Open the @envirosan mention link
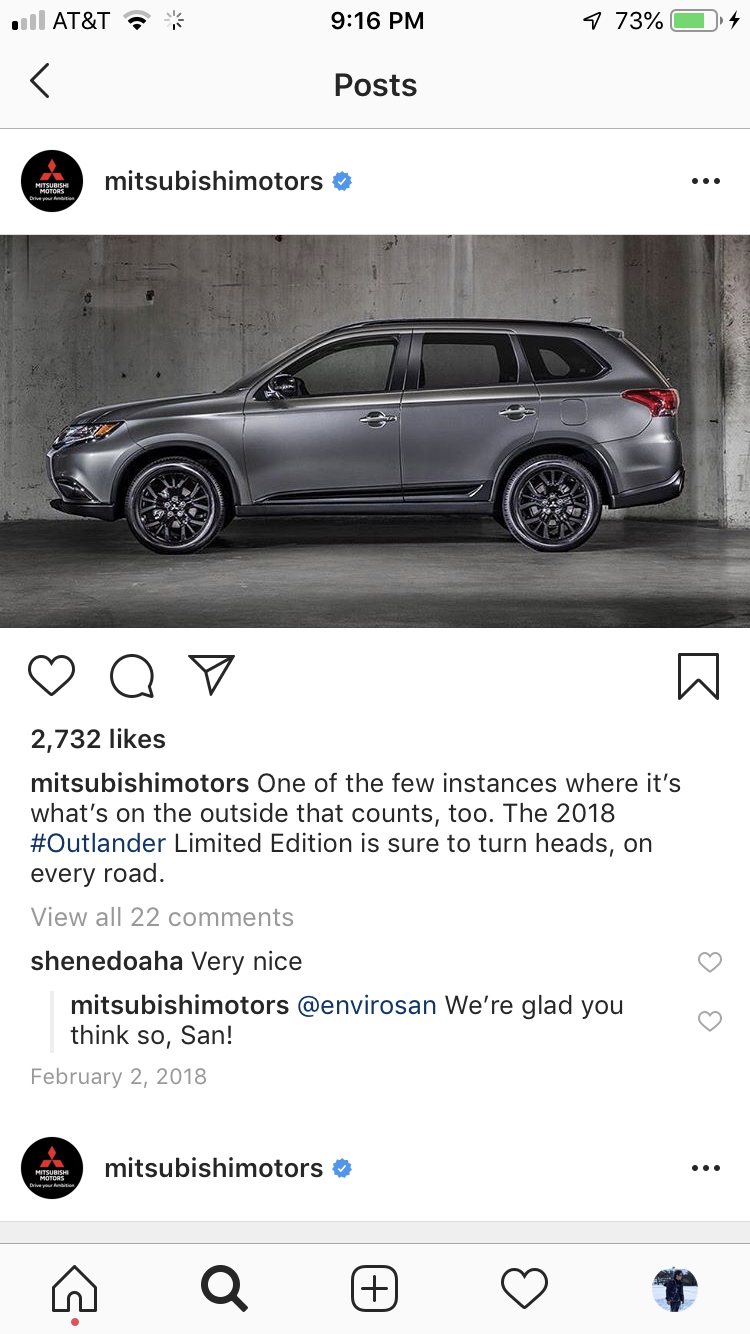This screenshot has height=1334, width=750. pyautogui.click(x=367, y=1005)
